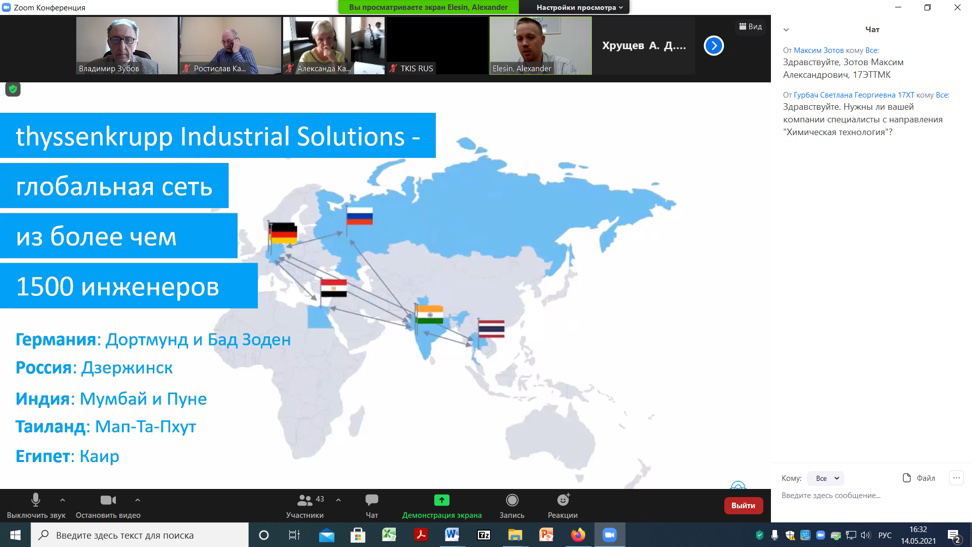Open Cortana circle on taskbar
This screenshot has height=547, width=972.
(x=263, y=535)
